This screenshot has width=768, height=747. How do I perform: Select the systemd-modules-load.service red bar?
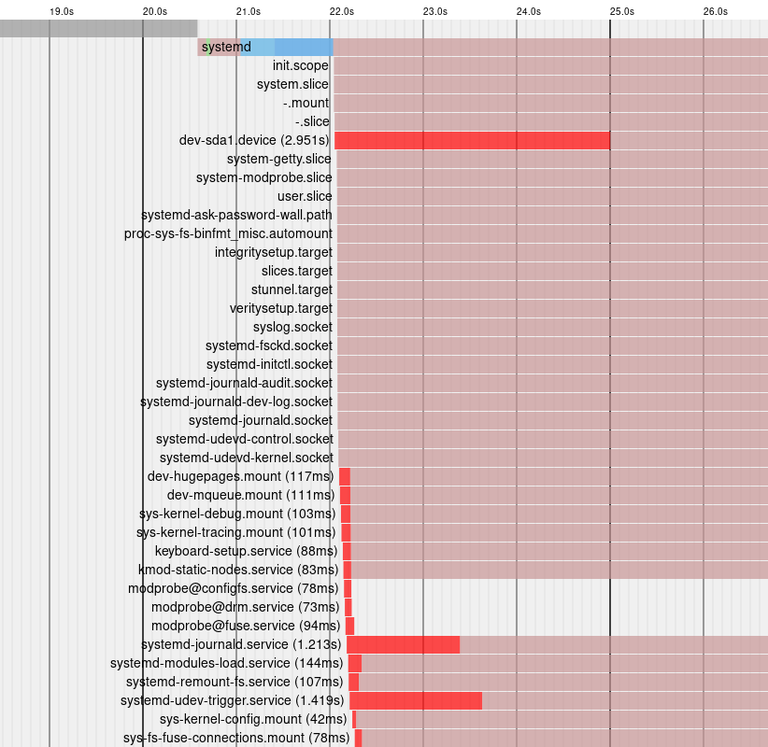[355, 663]
